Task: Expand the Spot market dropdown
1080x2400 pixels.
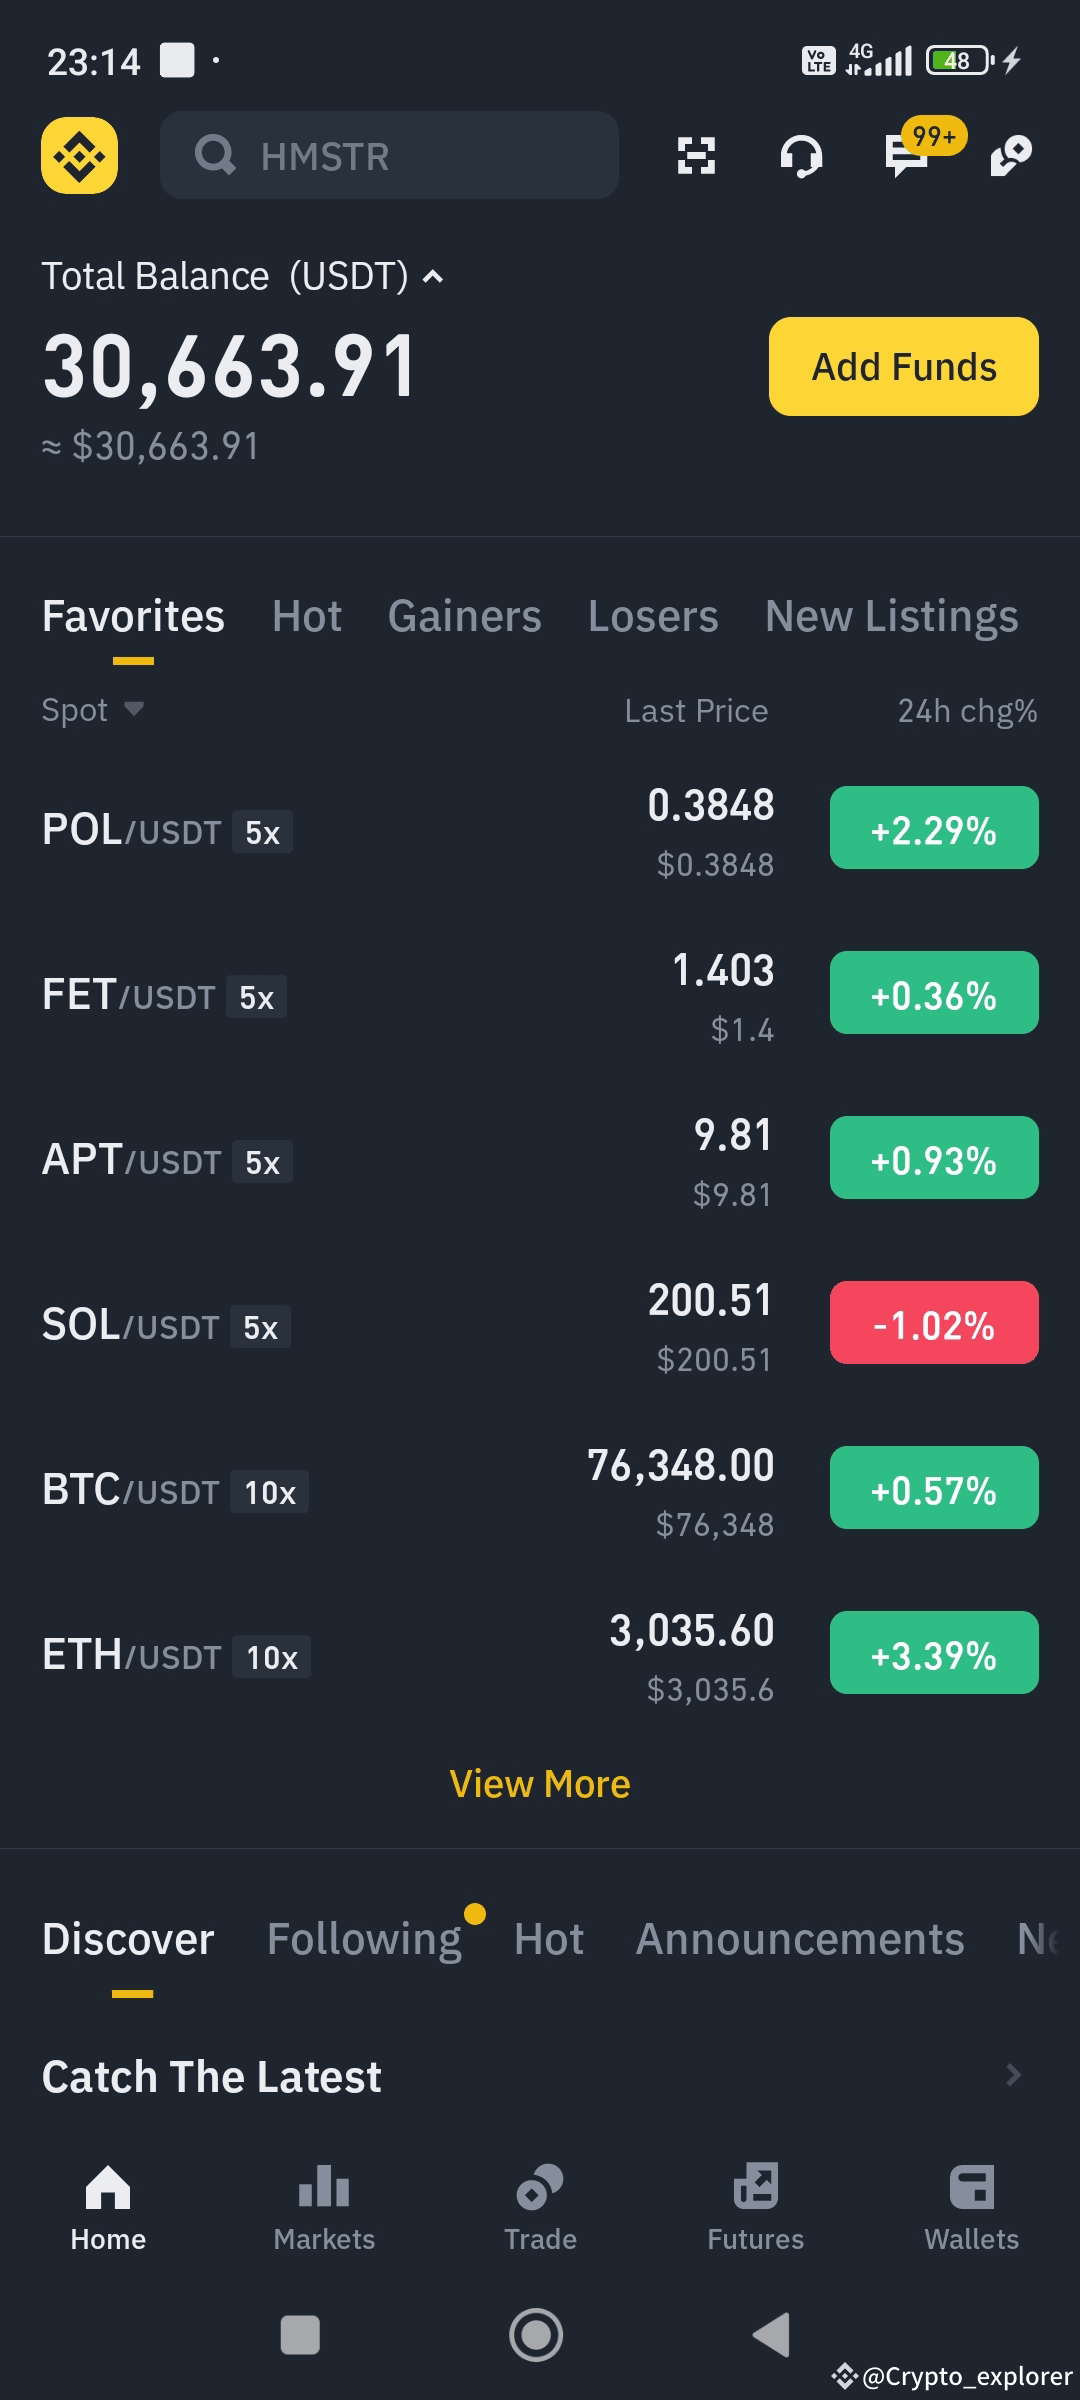Action: click(92, 710)
